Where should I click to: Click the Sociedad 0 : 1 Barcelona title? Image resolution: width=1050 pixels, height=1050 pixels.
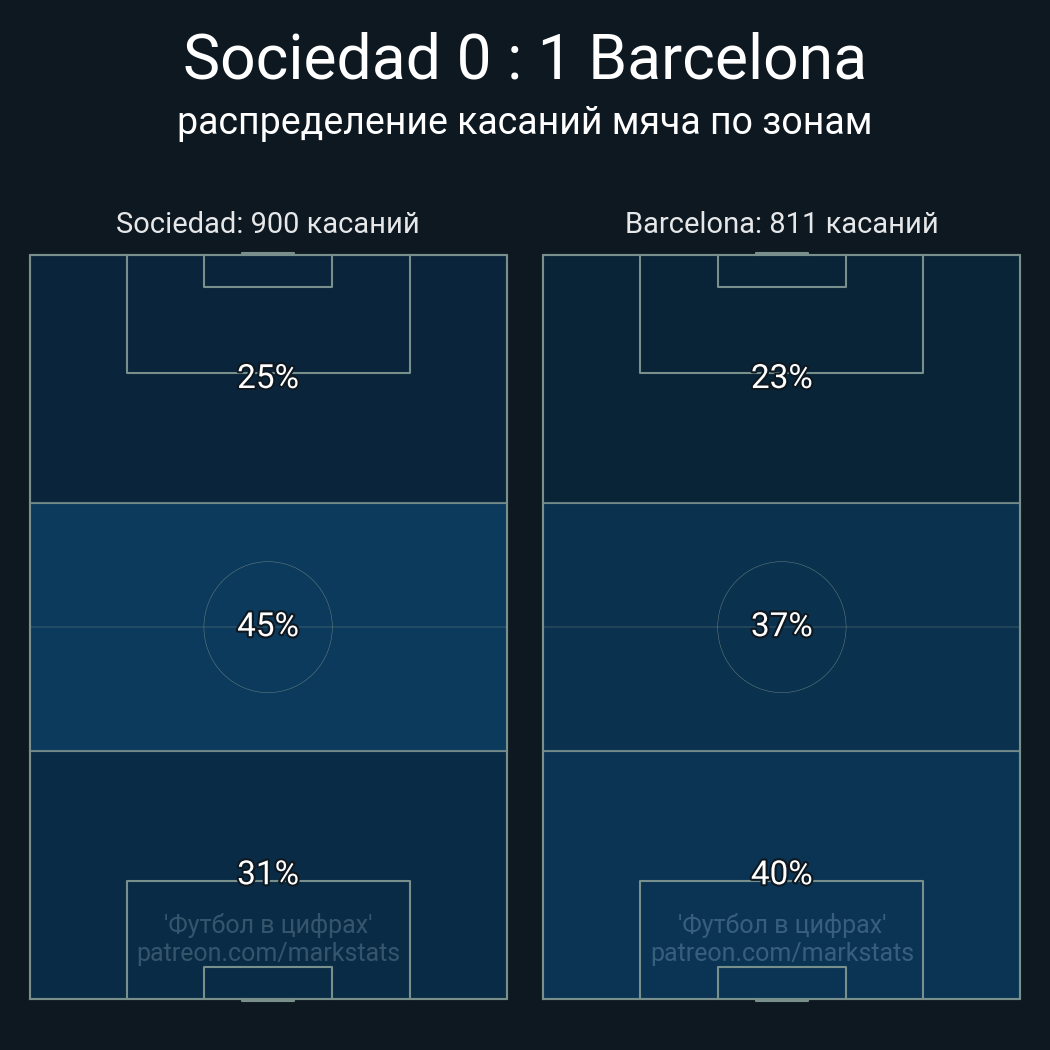pyautogui.click(x=524, y=58)
